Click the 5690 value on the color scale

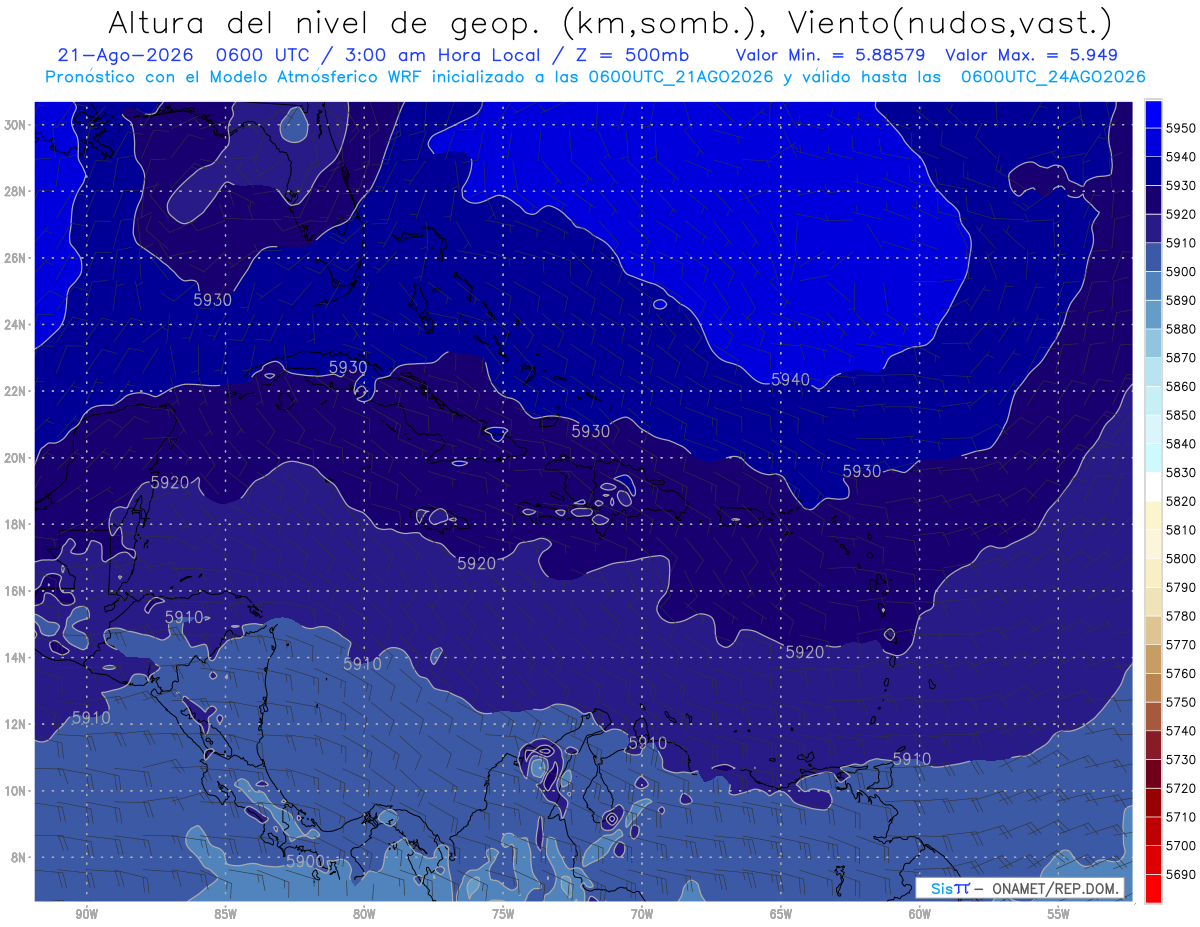(1181, 874)
